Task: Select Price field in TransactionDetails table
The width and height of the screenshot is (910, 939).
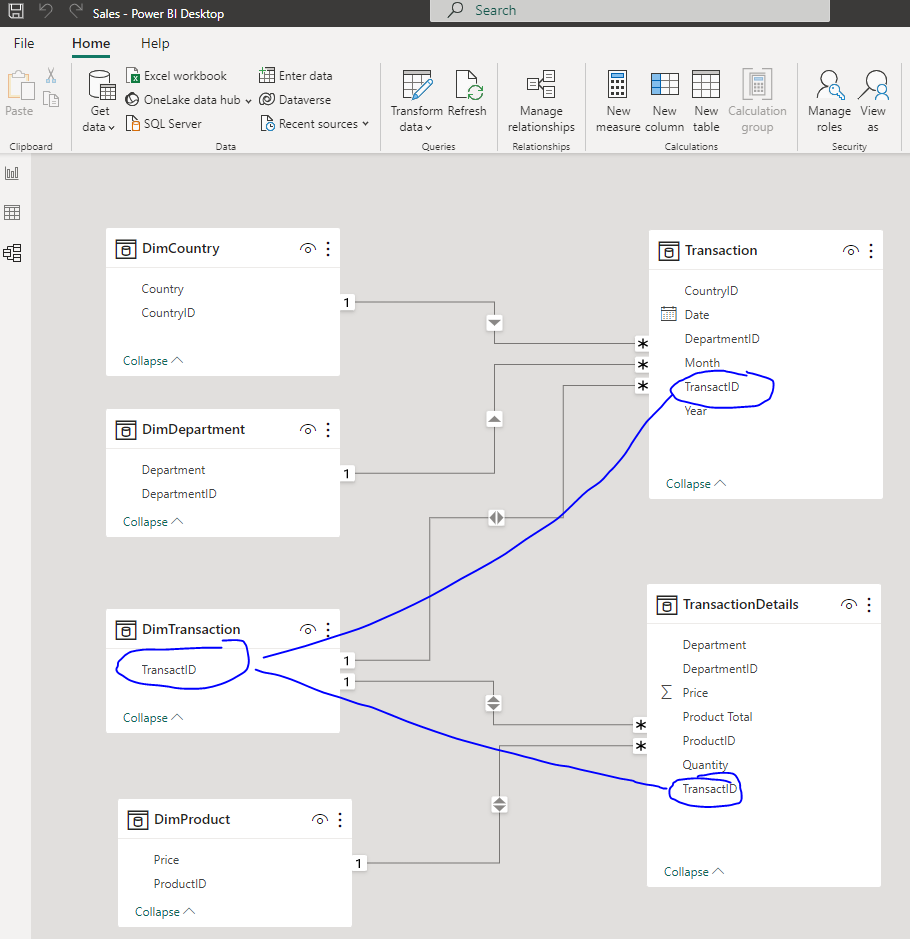Action: coord(695,693)
